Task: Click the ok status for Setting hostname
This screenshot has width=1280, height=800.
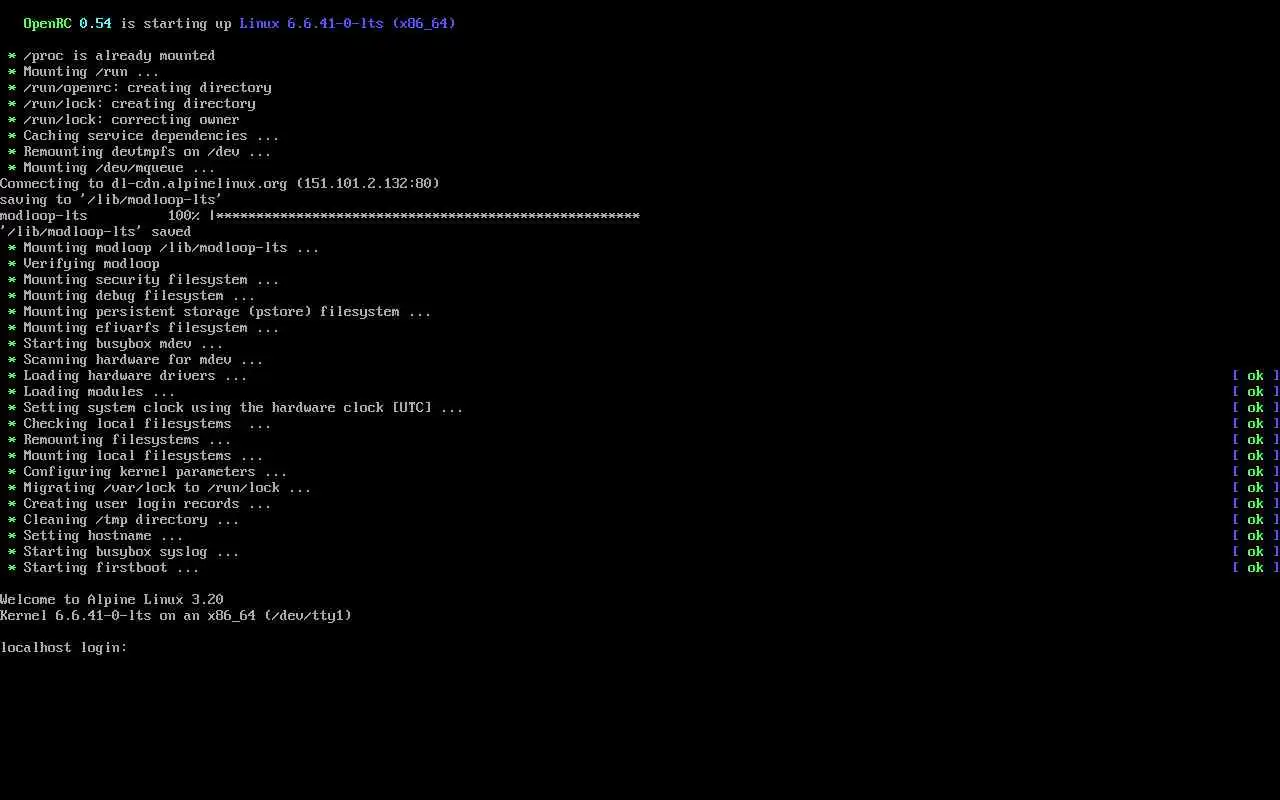Action: [x=1255, y=535]
